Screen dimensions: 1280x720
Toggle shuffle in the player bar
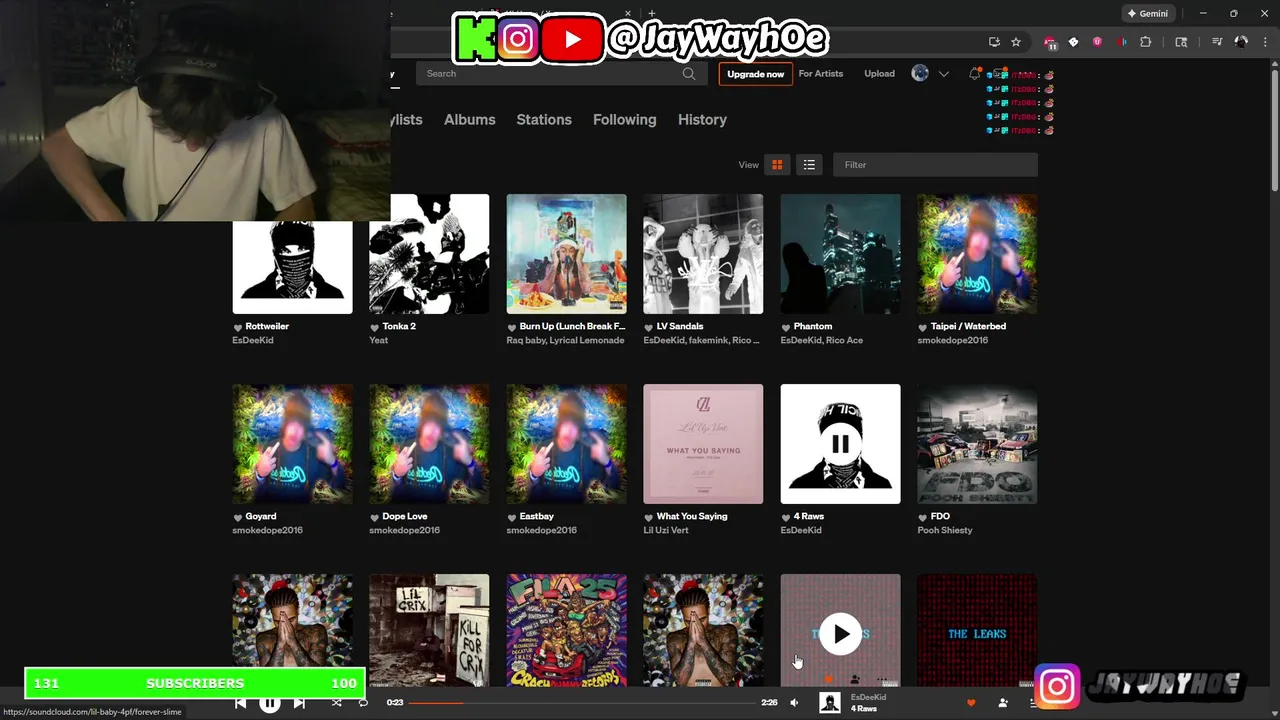(337, 703)
